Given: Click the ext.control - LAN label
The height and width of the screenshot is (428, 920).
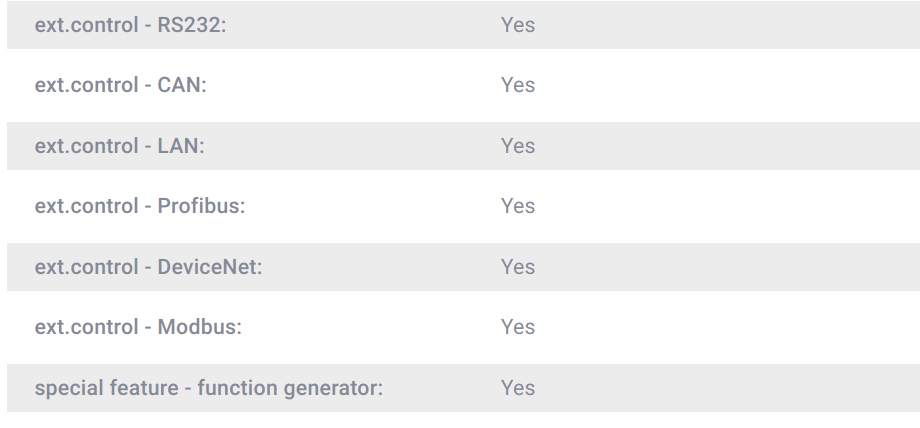Looking at the screenshot, I should 119,146.
